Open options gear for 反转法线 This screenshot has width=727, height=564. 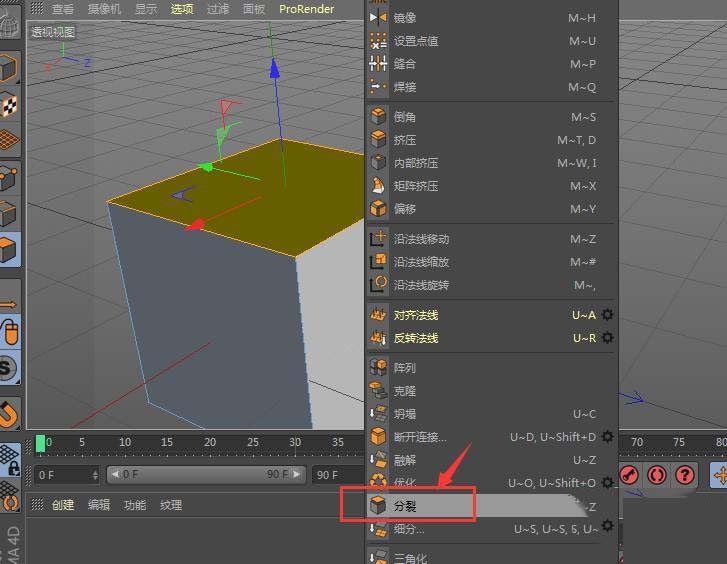click(x=607, y=338)
